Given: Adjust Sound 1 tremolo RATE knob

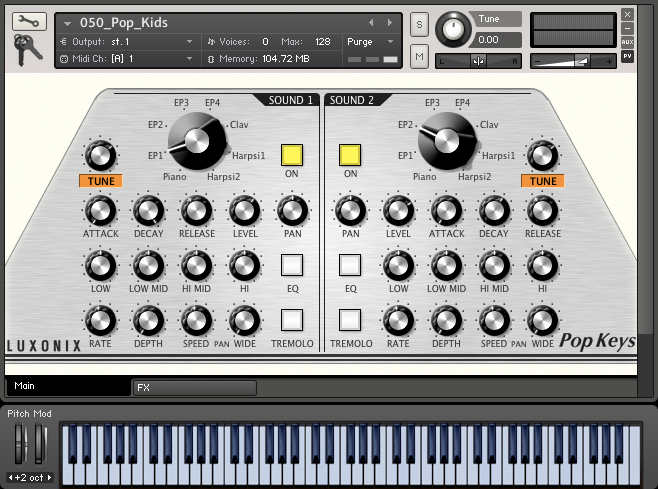Looking at the screenshot, I should click(100, 321).
